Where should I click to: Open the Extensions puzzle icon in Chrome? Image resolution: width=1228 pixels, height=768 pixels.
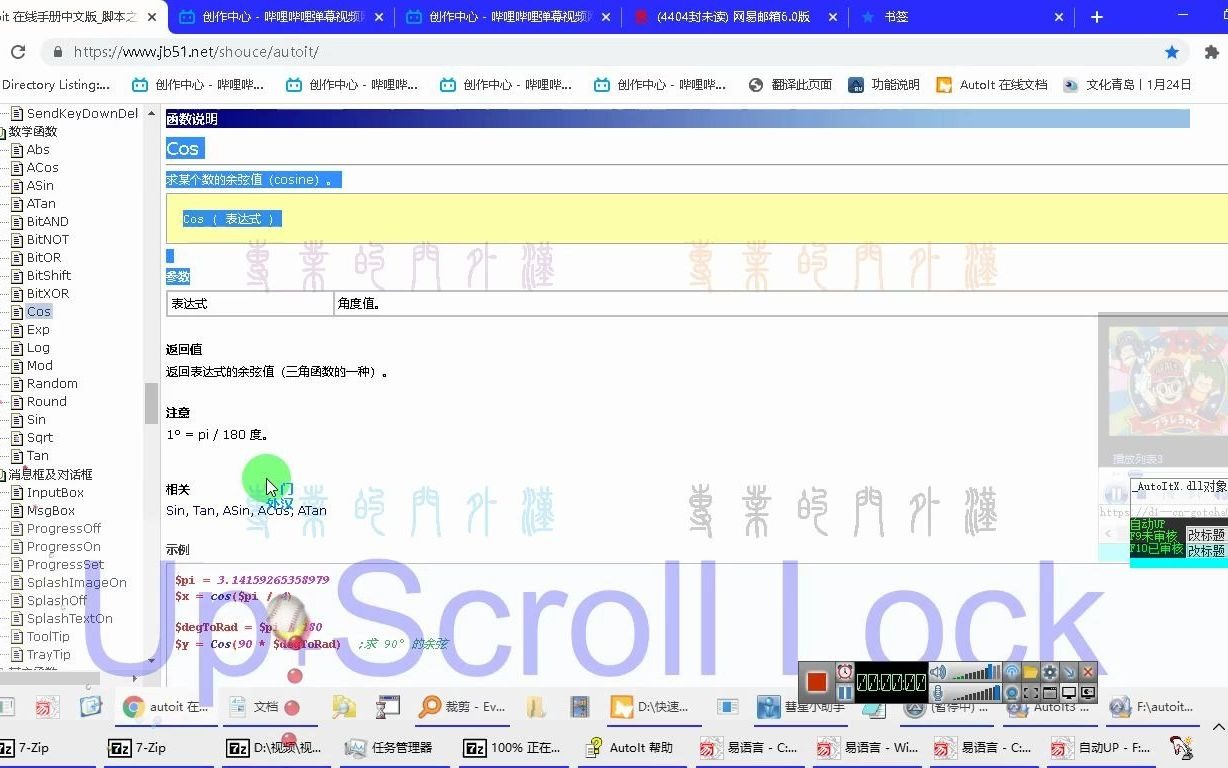pyautogui.click(x=1213, y=52)
